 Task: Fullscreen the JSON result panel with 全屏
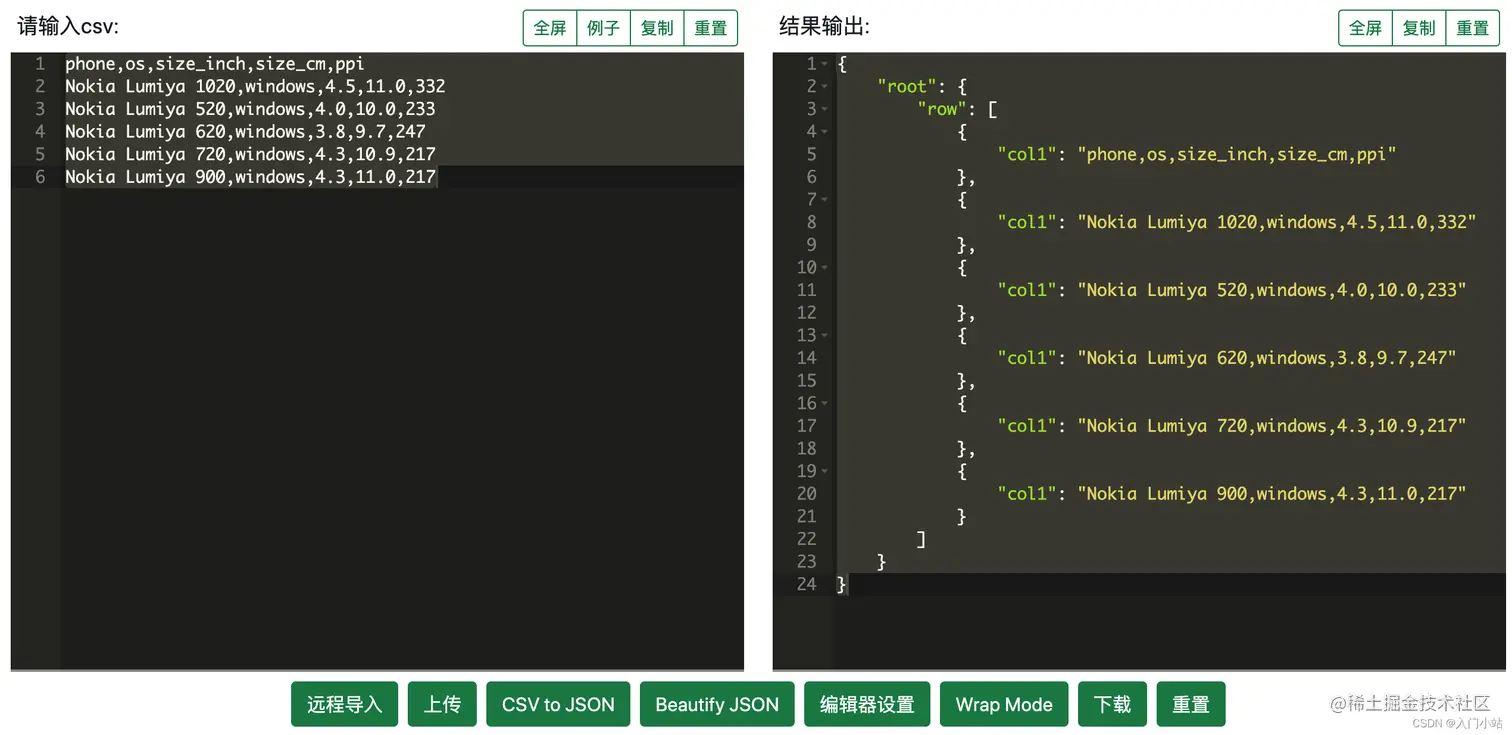point(1365,28)
